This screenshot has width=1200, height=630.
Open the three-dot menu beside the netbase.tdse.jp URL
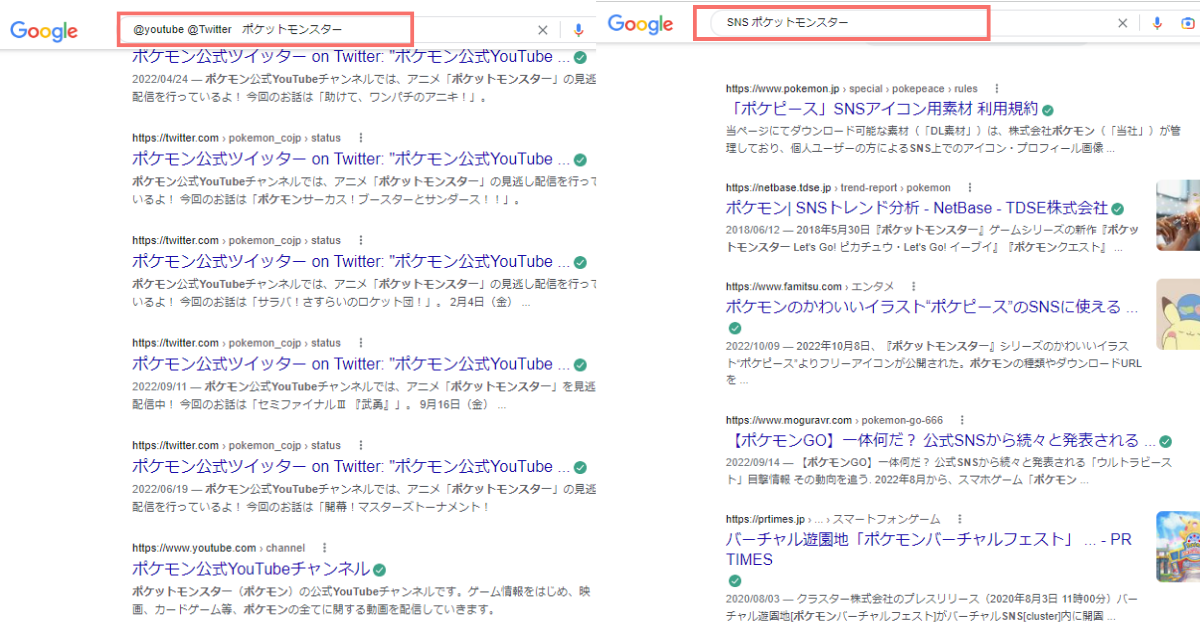[x=970, y=187]
